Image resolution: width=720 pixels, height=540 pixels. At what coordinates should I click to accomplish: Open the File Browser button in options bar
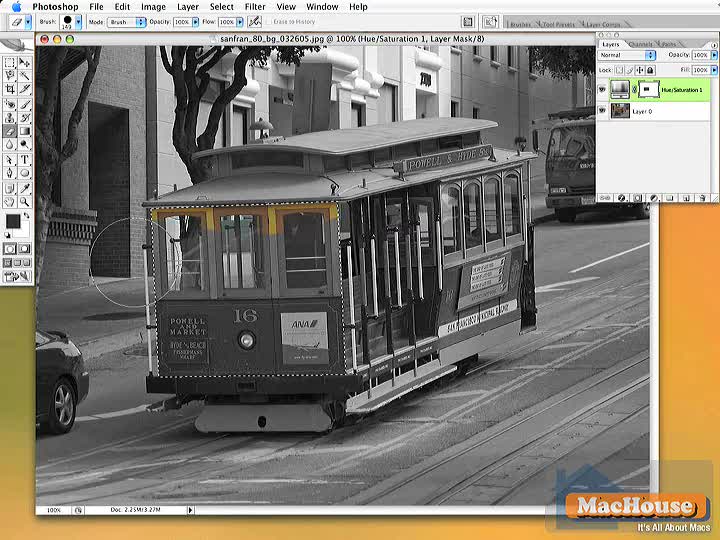[467, 22]
